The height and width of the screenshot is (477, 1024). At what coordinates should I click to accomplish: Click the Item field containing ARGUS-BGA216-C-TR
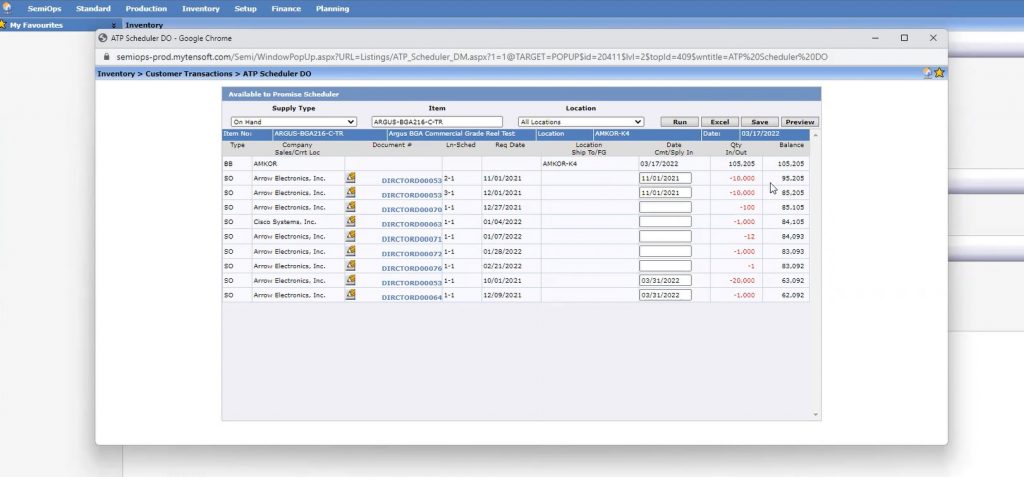(437, 122)
